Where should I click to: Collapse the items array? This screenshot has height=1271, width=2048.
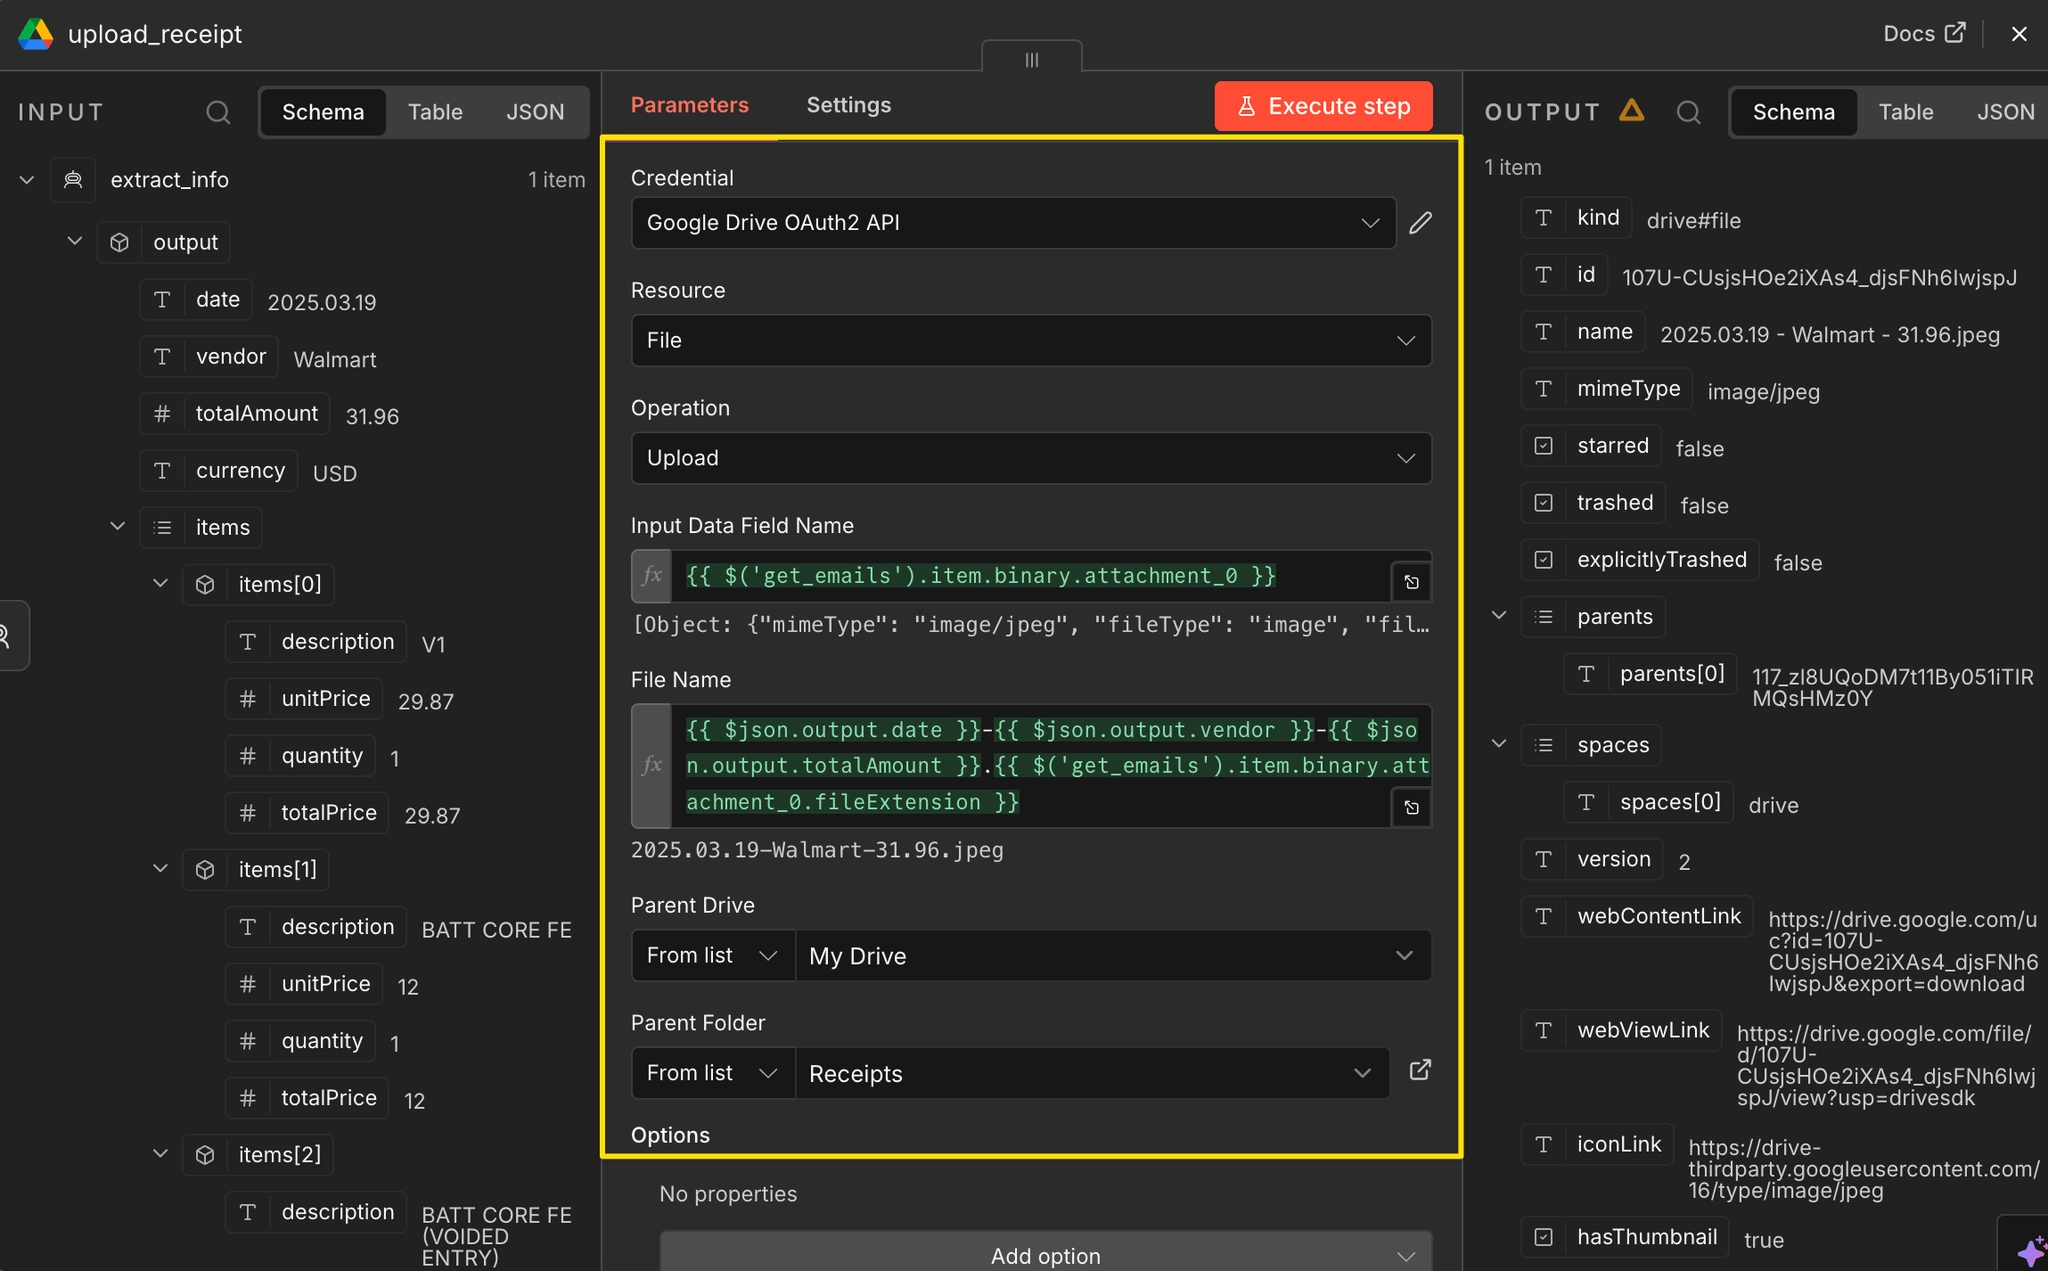(x=117, y=526)
